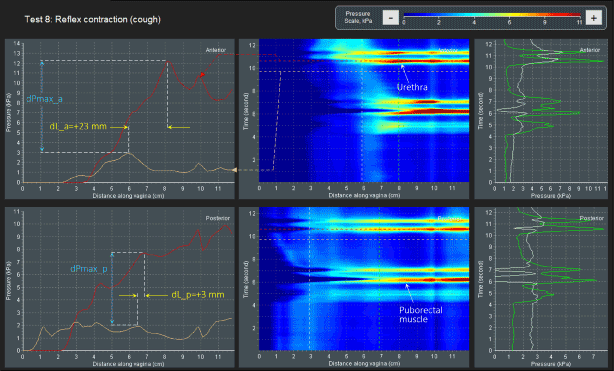
Task: Click 'Posterior' label in the pressure-distance line chart
Action: tap(218, 218)
